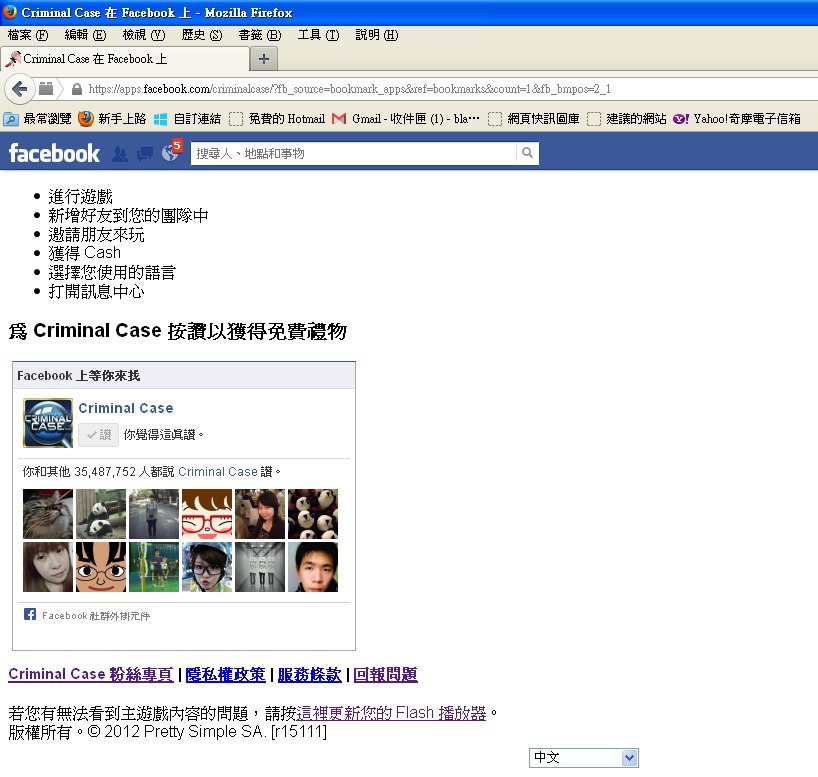
Task: Click Criminal Case link in the likes count line
Action: [218, 472]
